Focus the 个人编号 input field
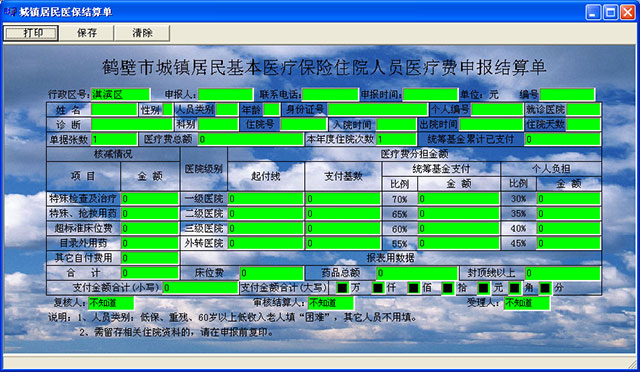This screenshot has height=372, width=640. coord(497,109)
